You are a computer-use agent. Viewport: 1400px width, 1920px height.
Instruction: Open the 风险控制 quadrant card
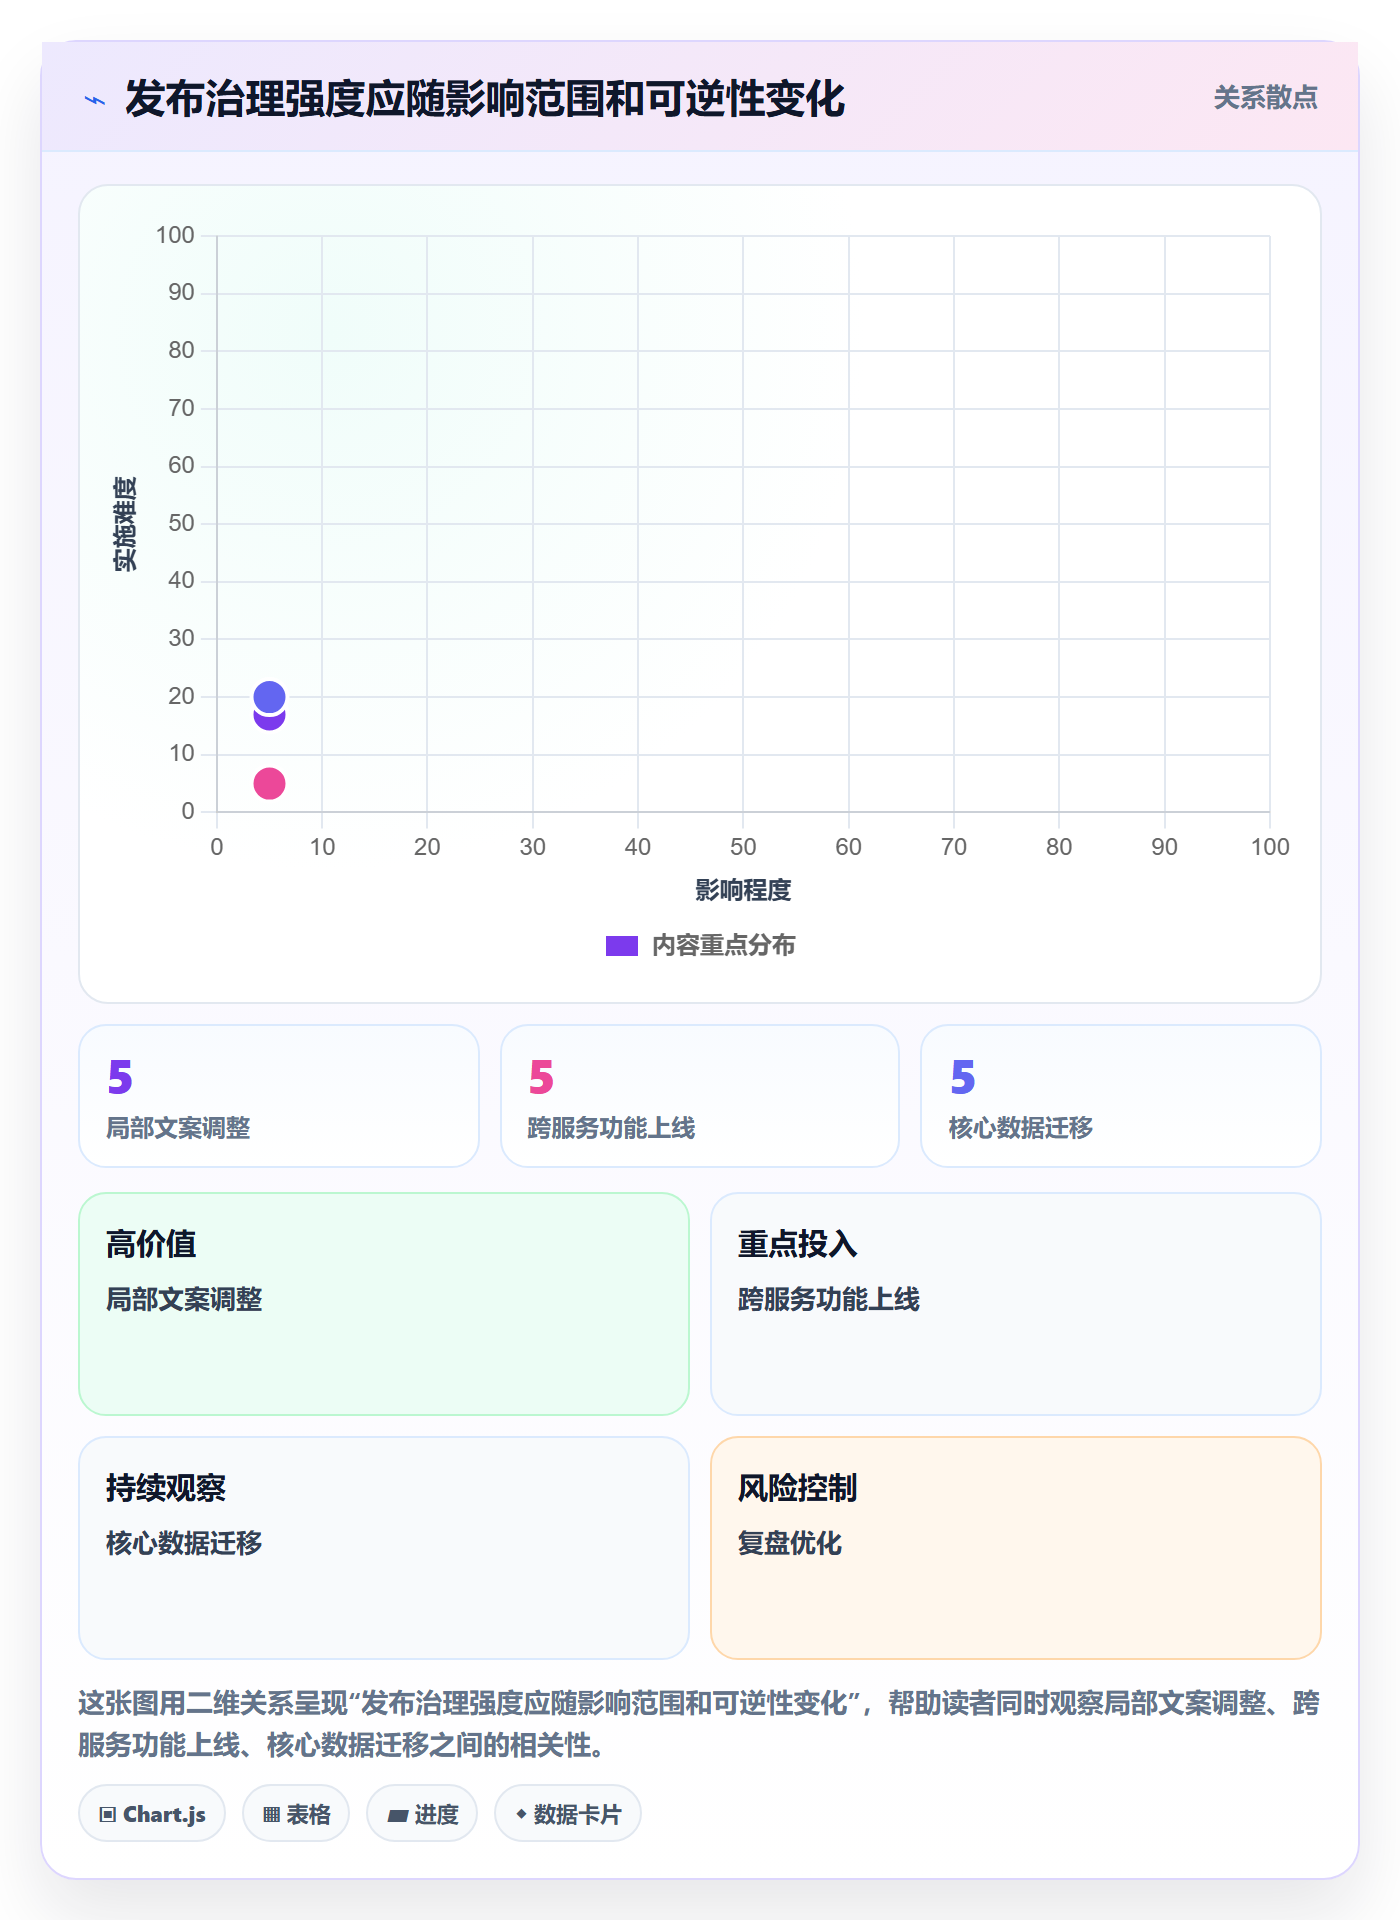(1016, 1548)
